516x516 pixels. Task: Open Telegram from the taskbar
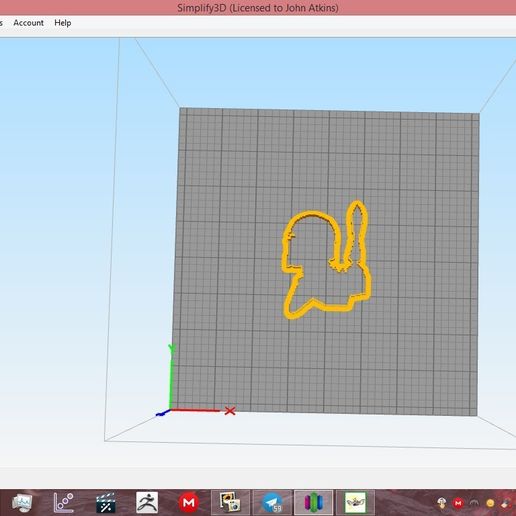coord(272,502)
